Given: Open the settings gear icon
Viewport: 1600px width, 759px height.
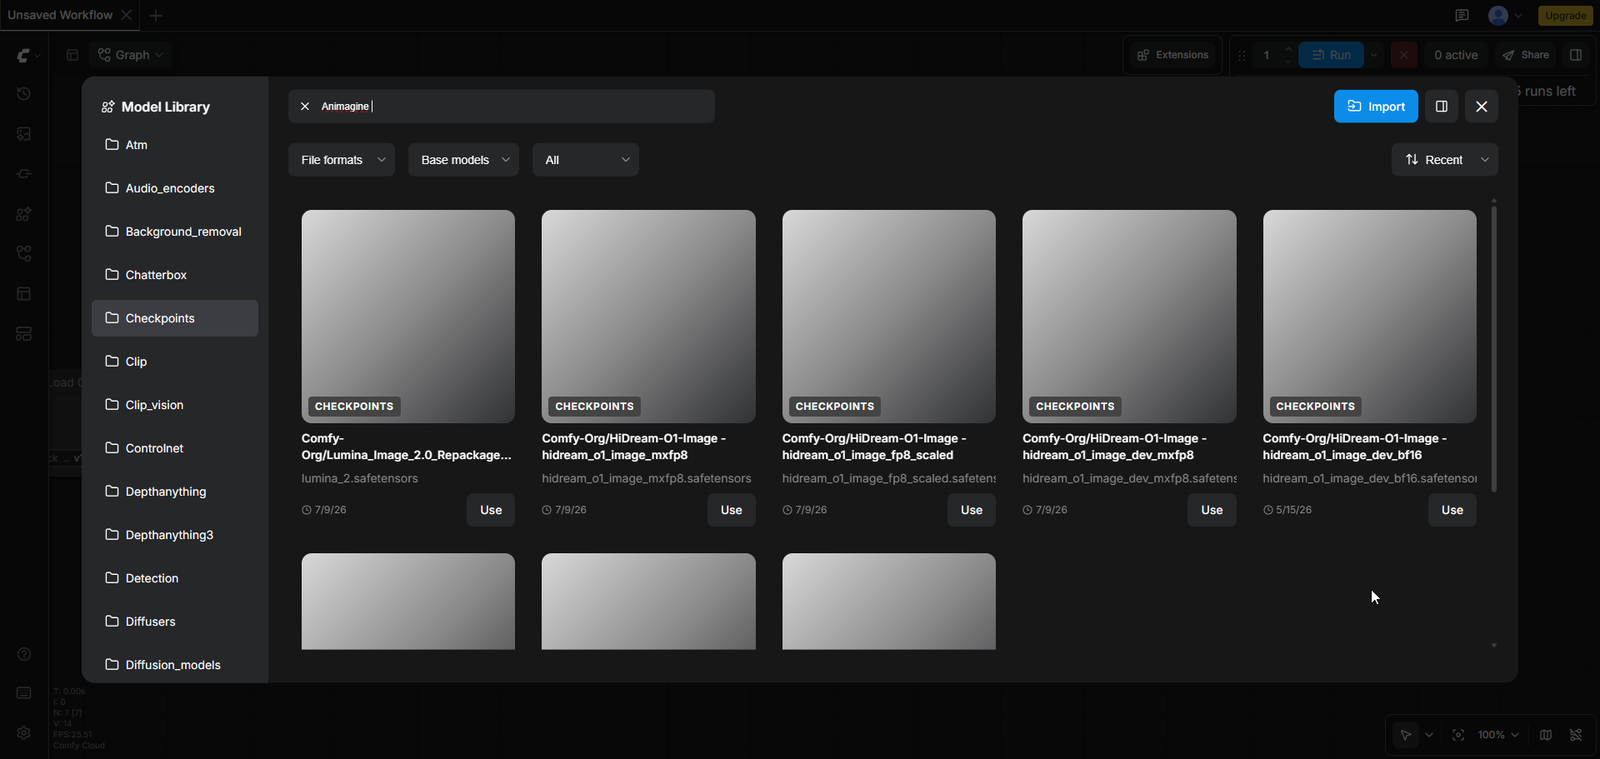Looking at the screenshot, I should [x=24, y=732].
